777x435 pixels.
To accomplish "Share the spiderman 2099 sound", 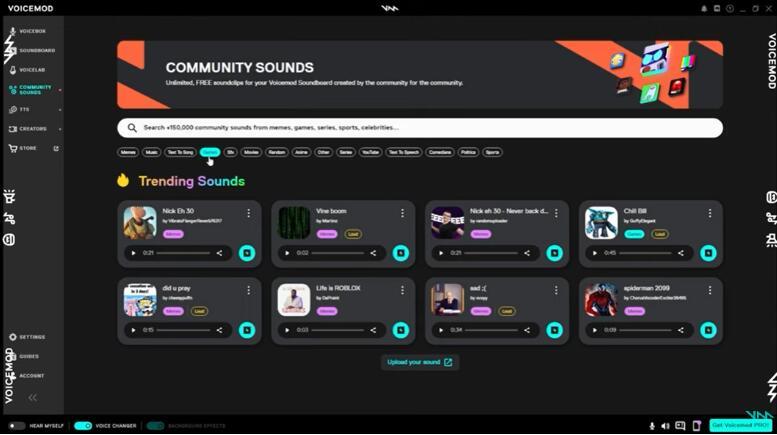I will point(680,330).
